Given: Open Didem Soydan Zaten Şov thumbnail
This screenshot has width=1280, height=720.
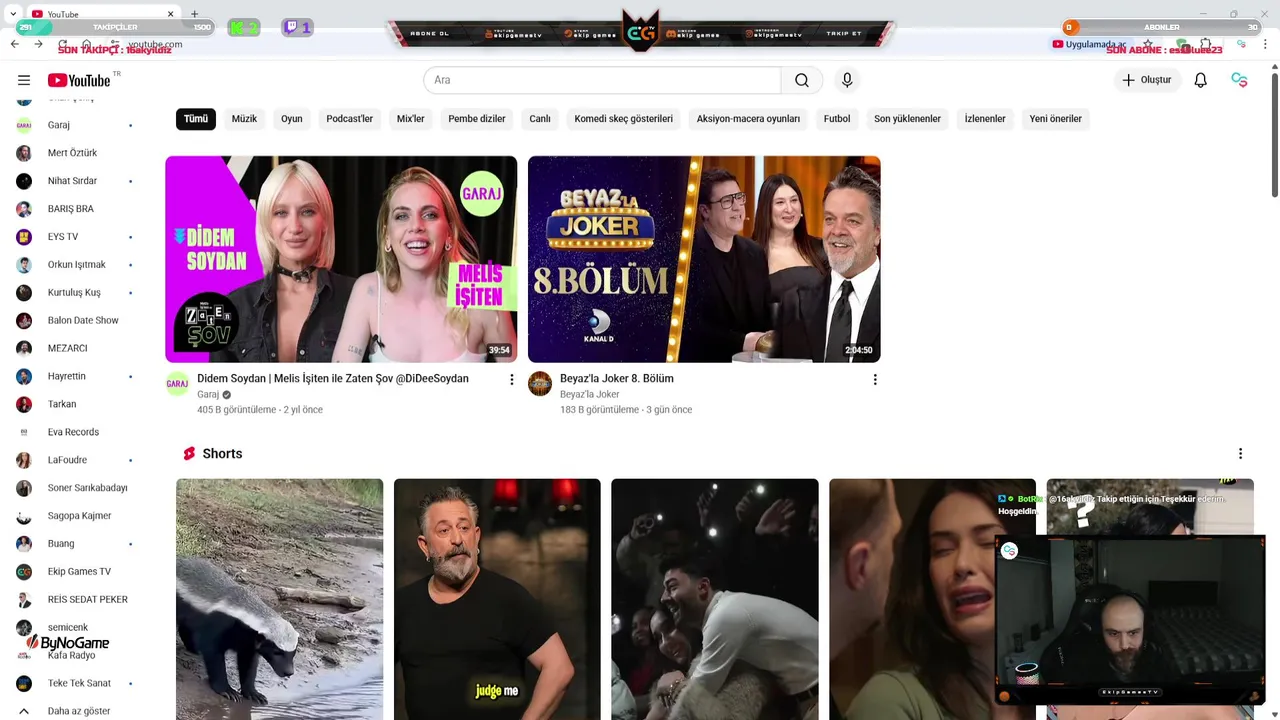Looking at the screenshot, I should coord(341,259).
